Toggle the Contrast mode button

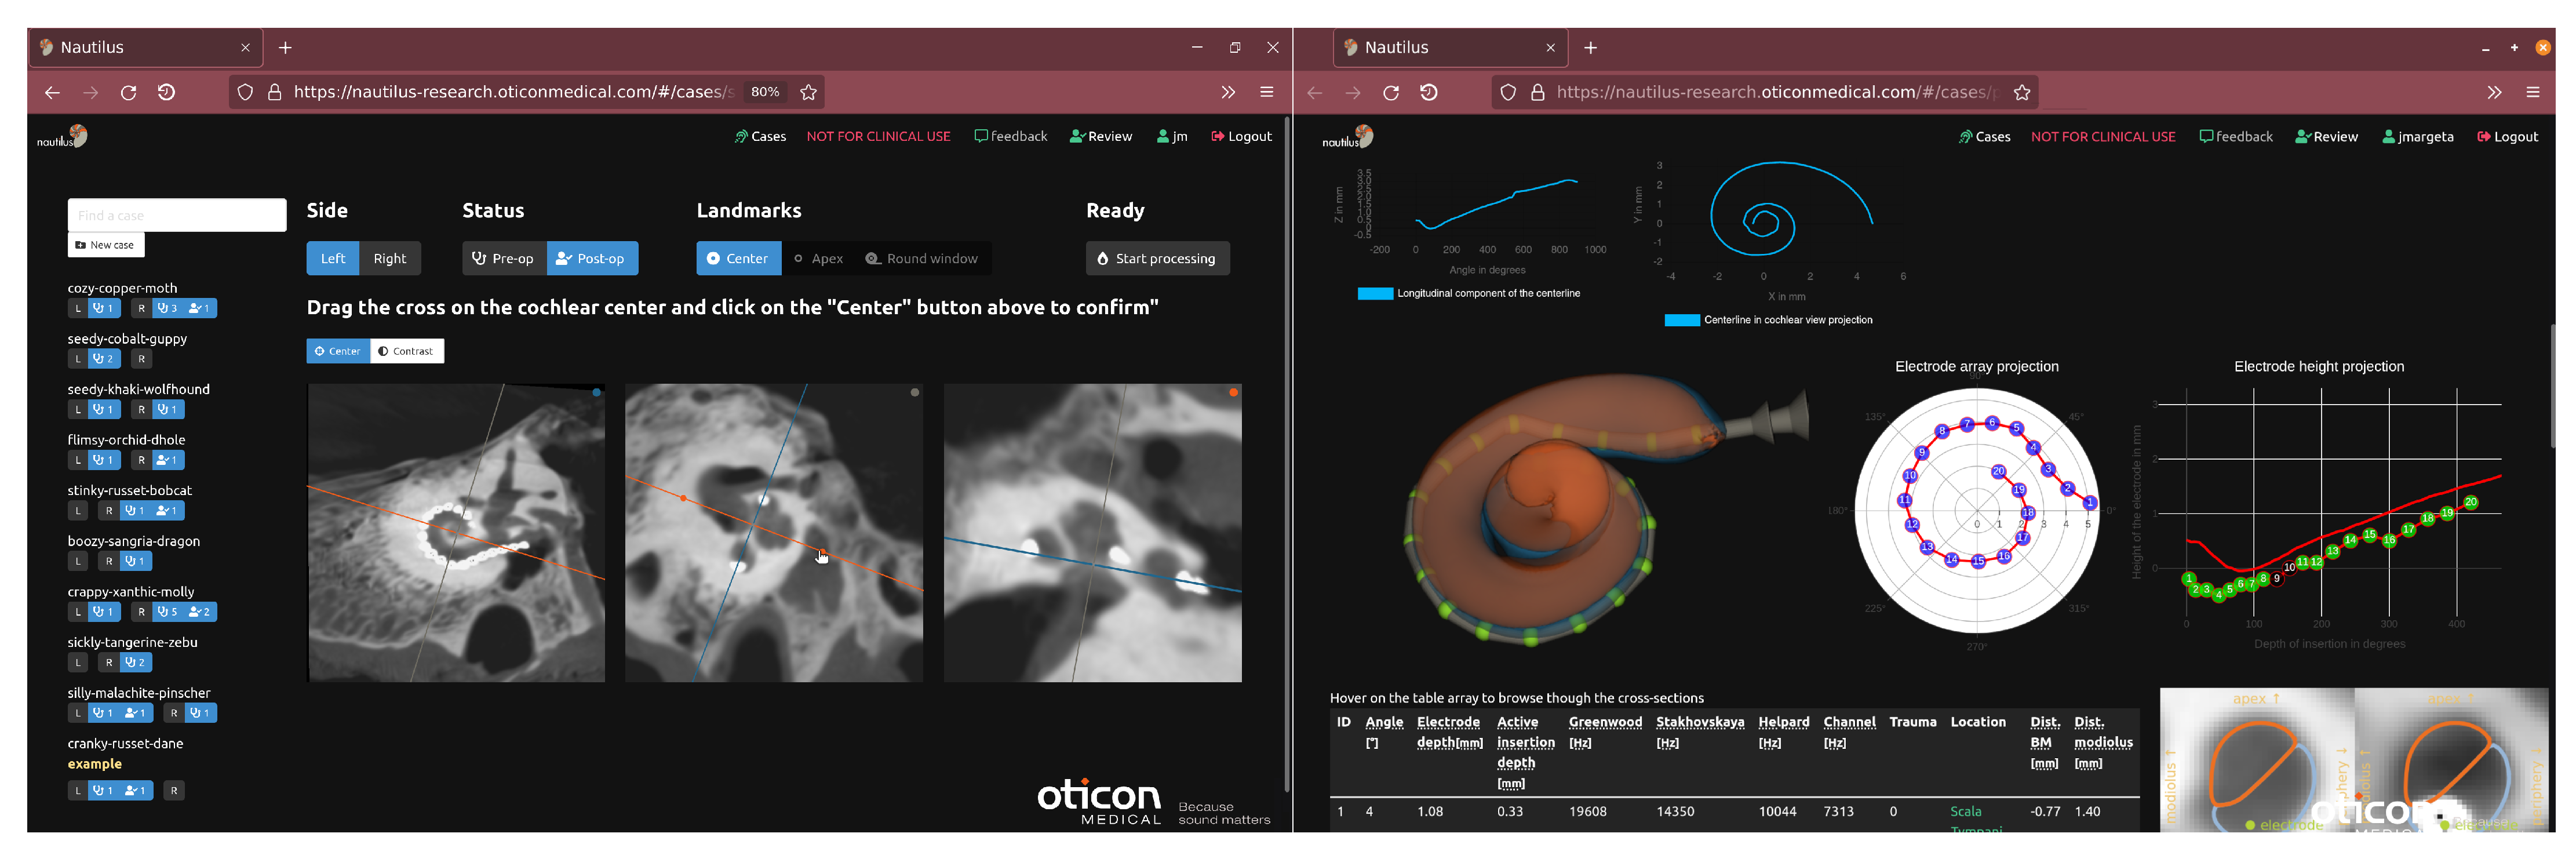[406, 352]
